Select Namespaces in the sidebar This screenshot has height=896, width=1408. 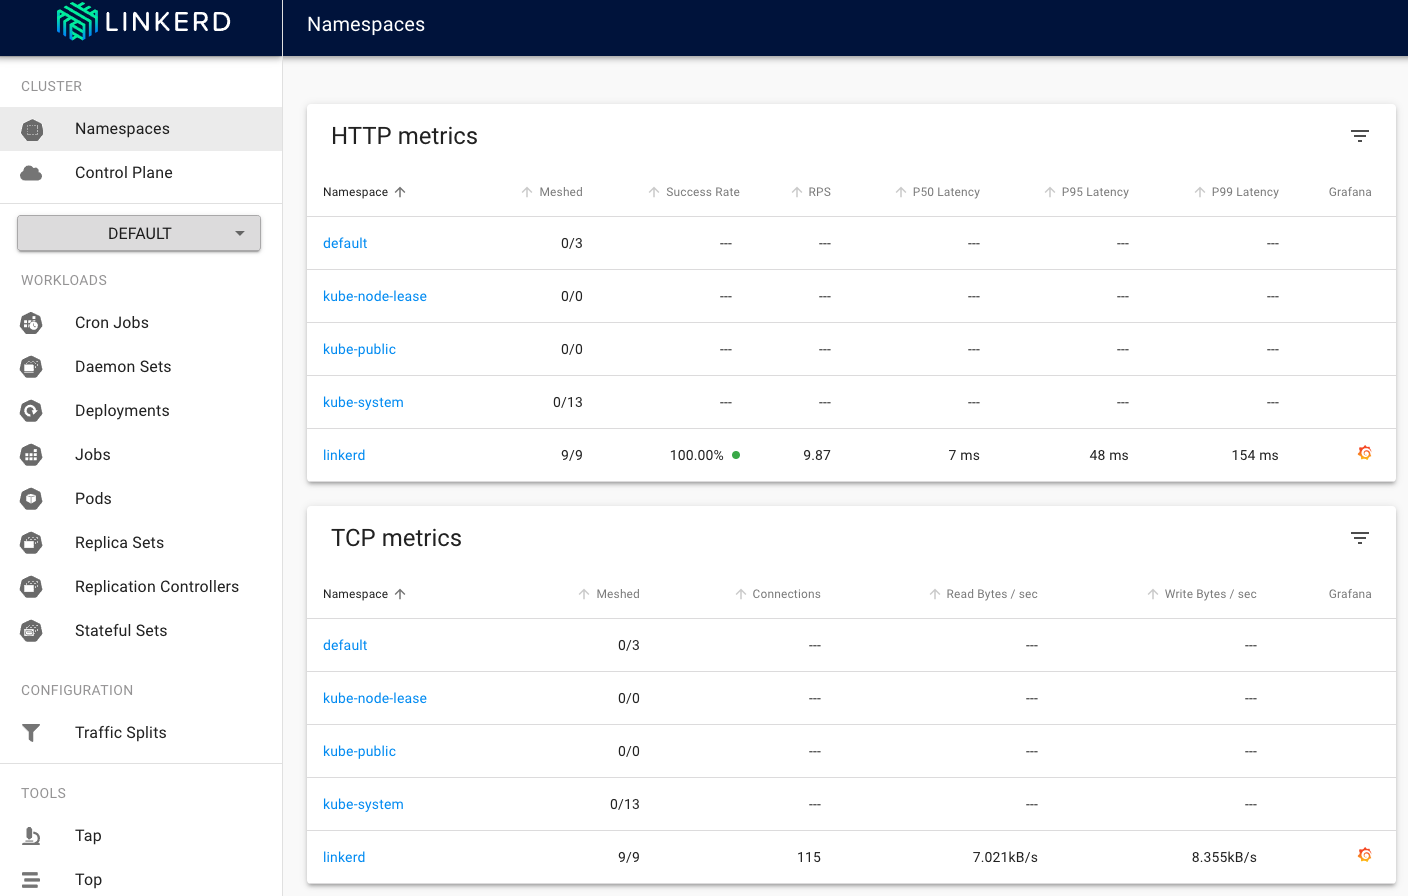click(141, 129)
